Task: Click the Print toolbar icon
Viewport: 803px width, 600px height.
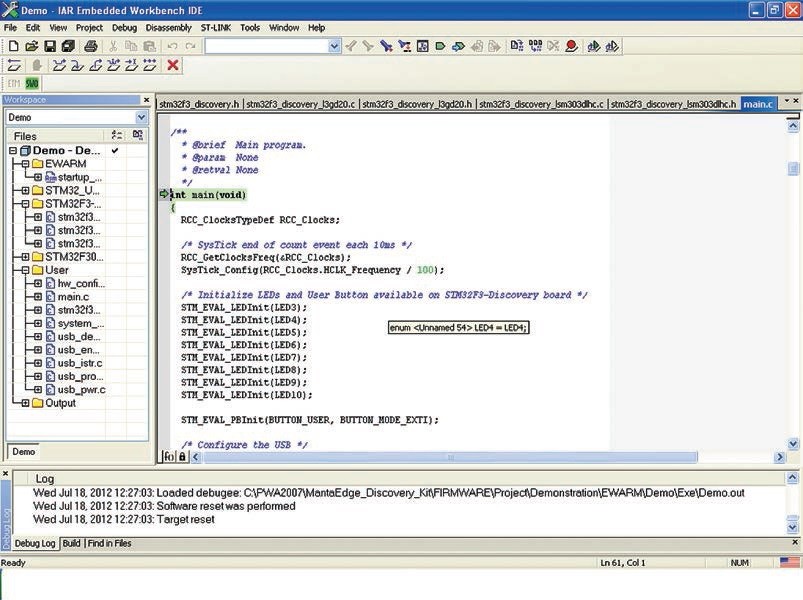Action: point(91,47)
